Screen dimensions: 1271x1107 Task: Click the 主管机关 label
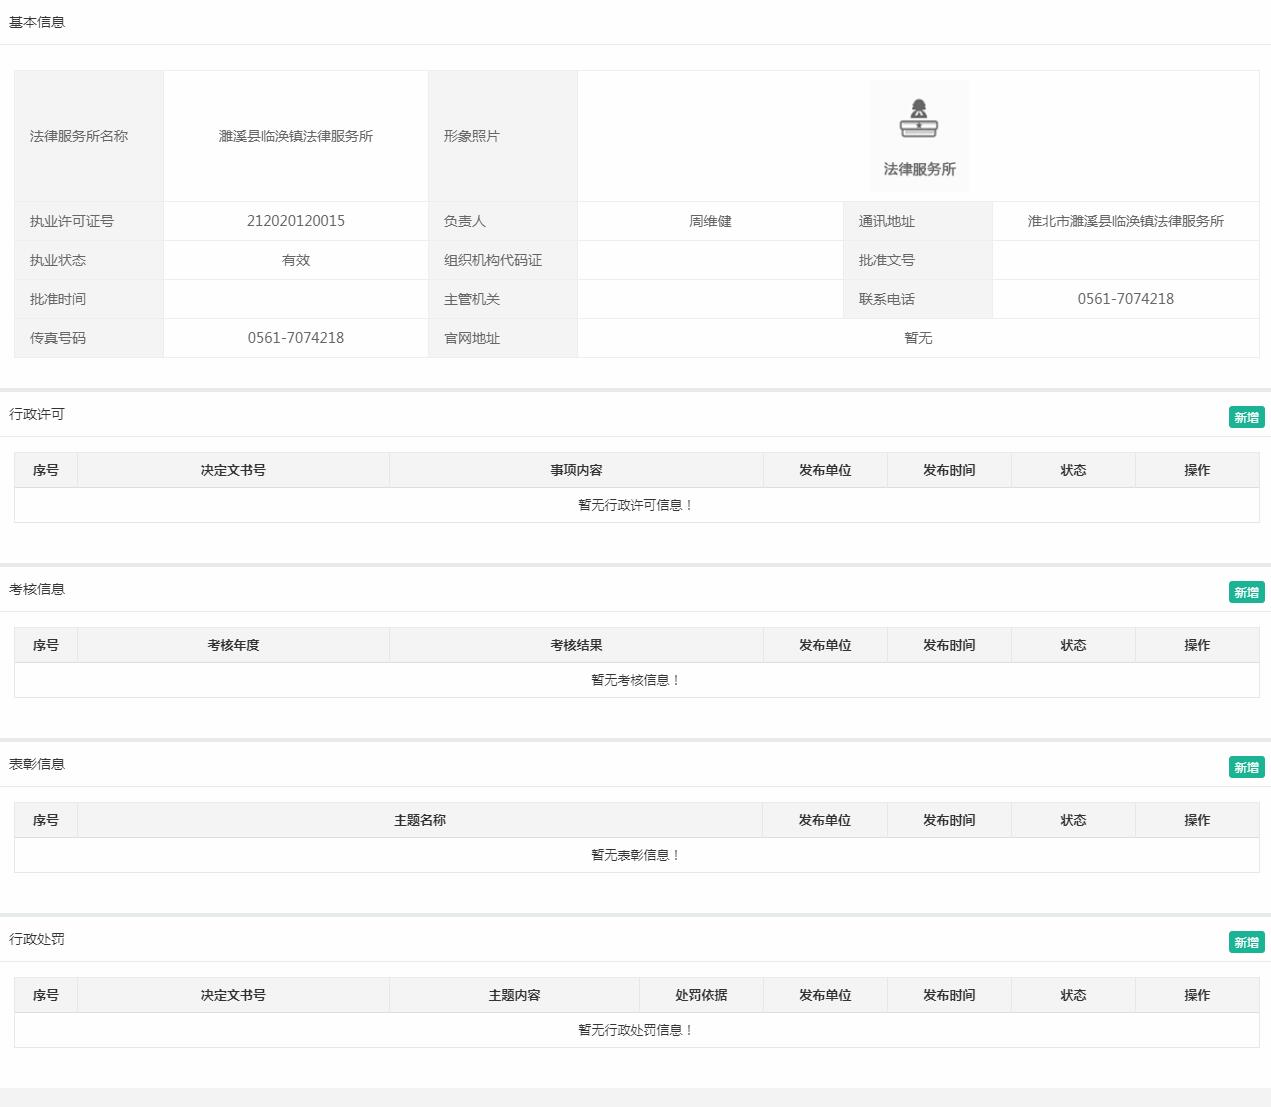pos(472,299)
